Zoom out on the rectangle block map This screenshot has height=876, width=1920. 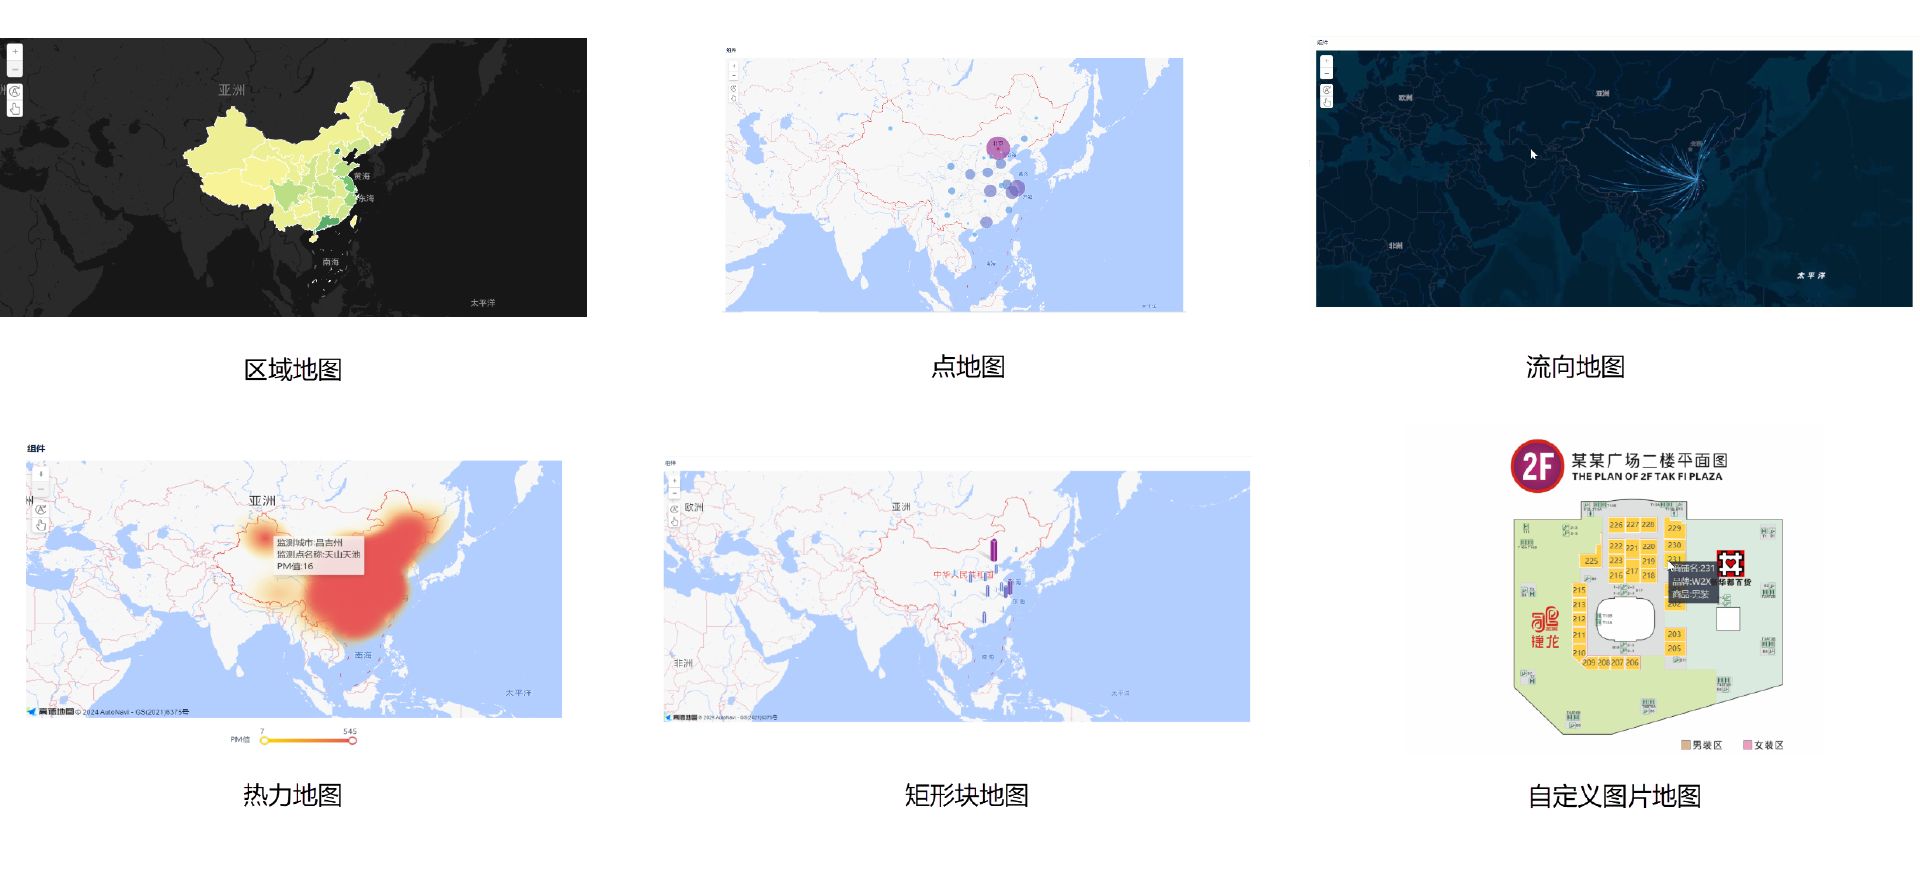pos(674,493)
